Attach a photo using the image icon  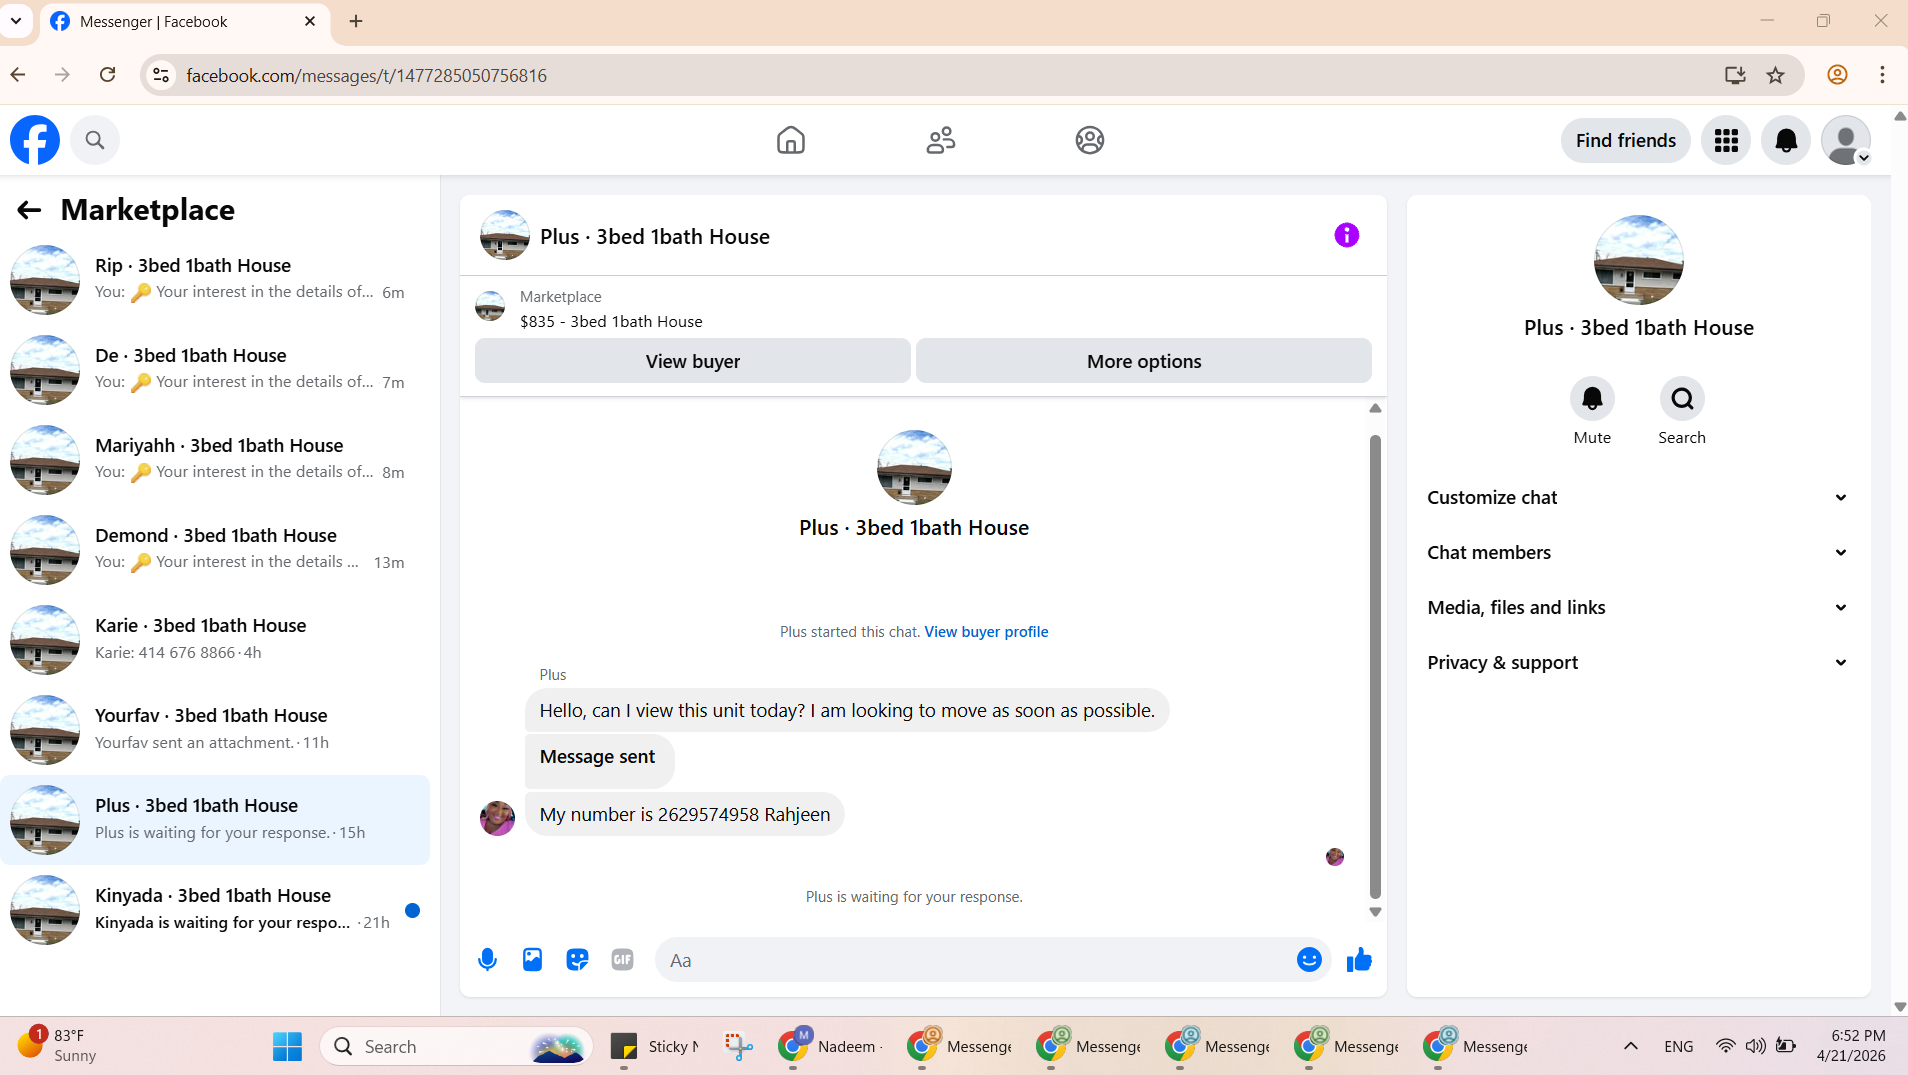tap(532, 960)
